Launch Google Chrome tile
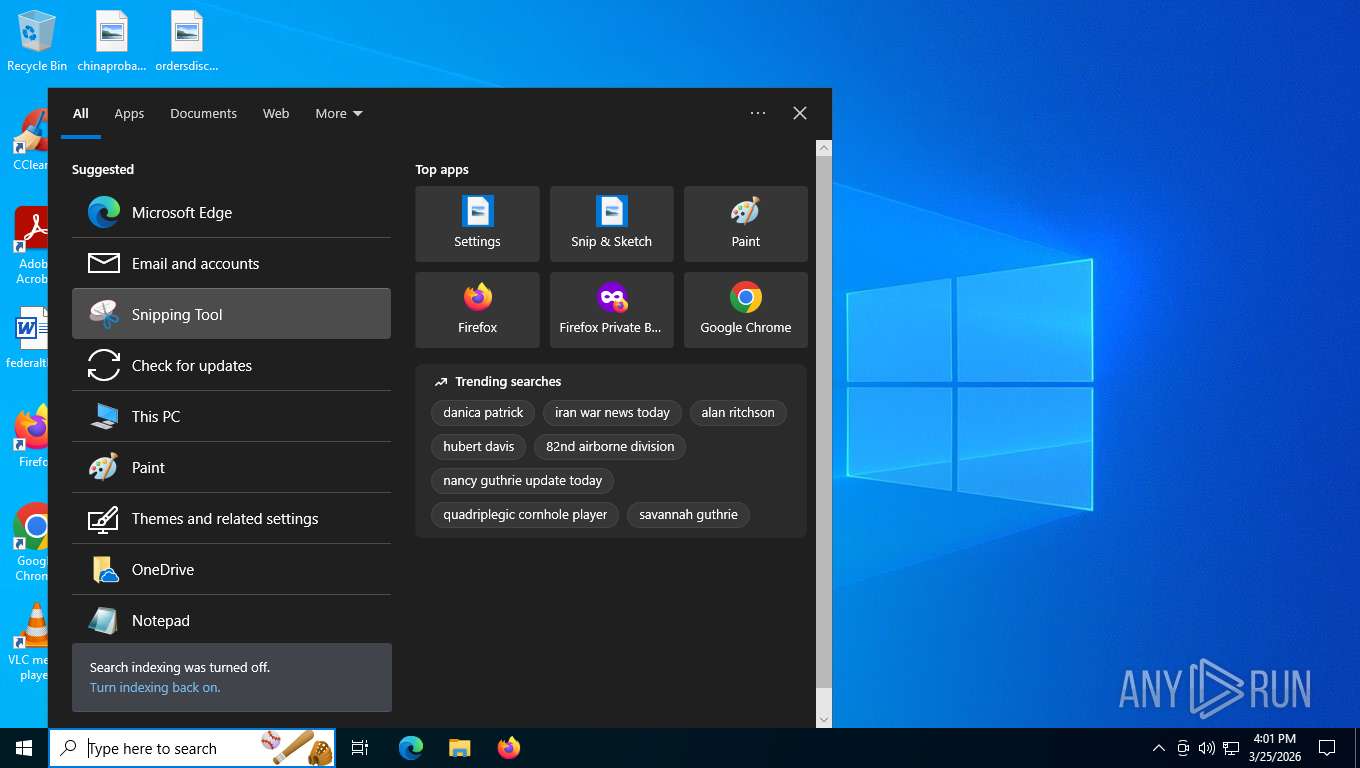1360x768 pixels. pyautogui.click(x=745, y=310)
